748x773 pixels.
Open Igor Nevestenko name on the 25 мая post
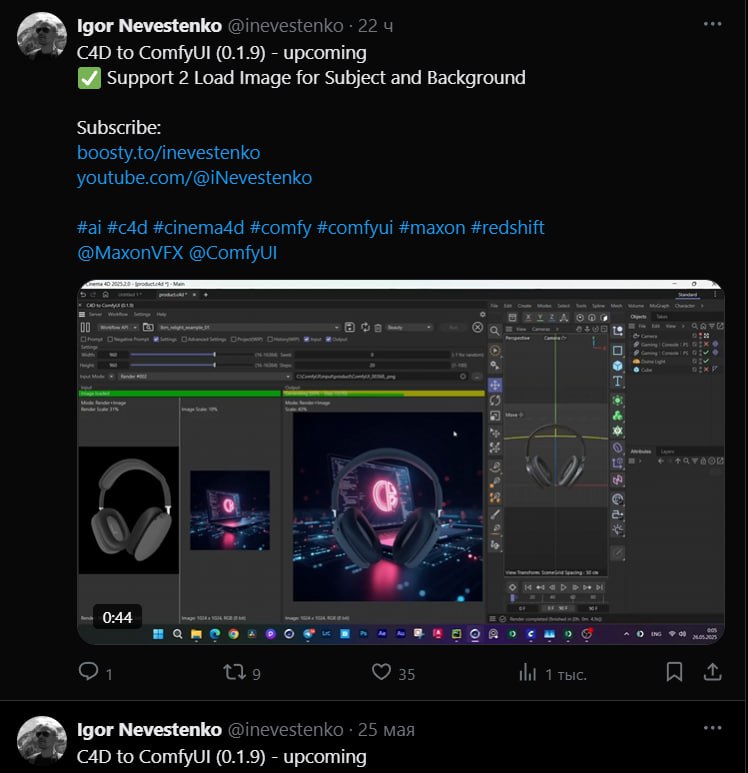[149, 730]
